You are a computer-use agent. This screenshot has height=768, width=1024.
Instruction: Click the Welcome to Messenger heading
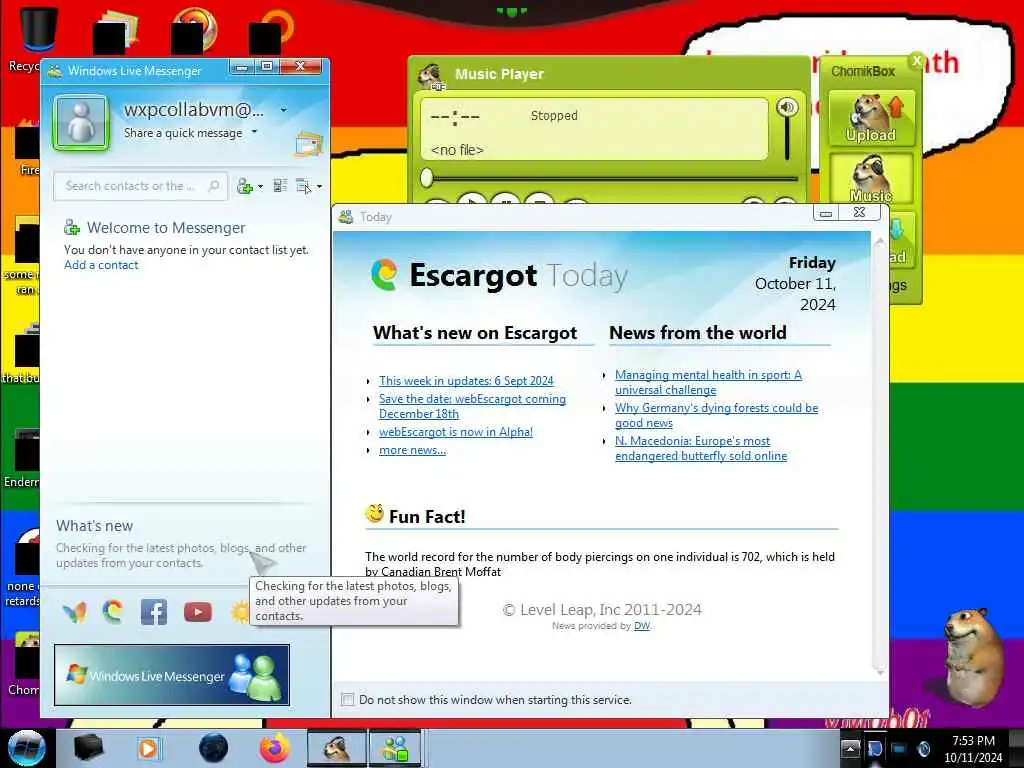click(166, 227)
